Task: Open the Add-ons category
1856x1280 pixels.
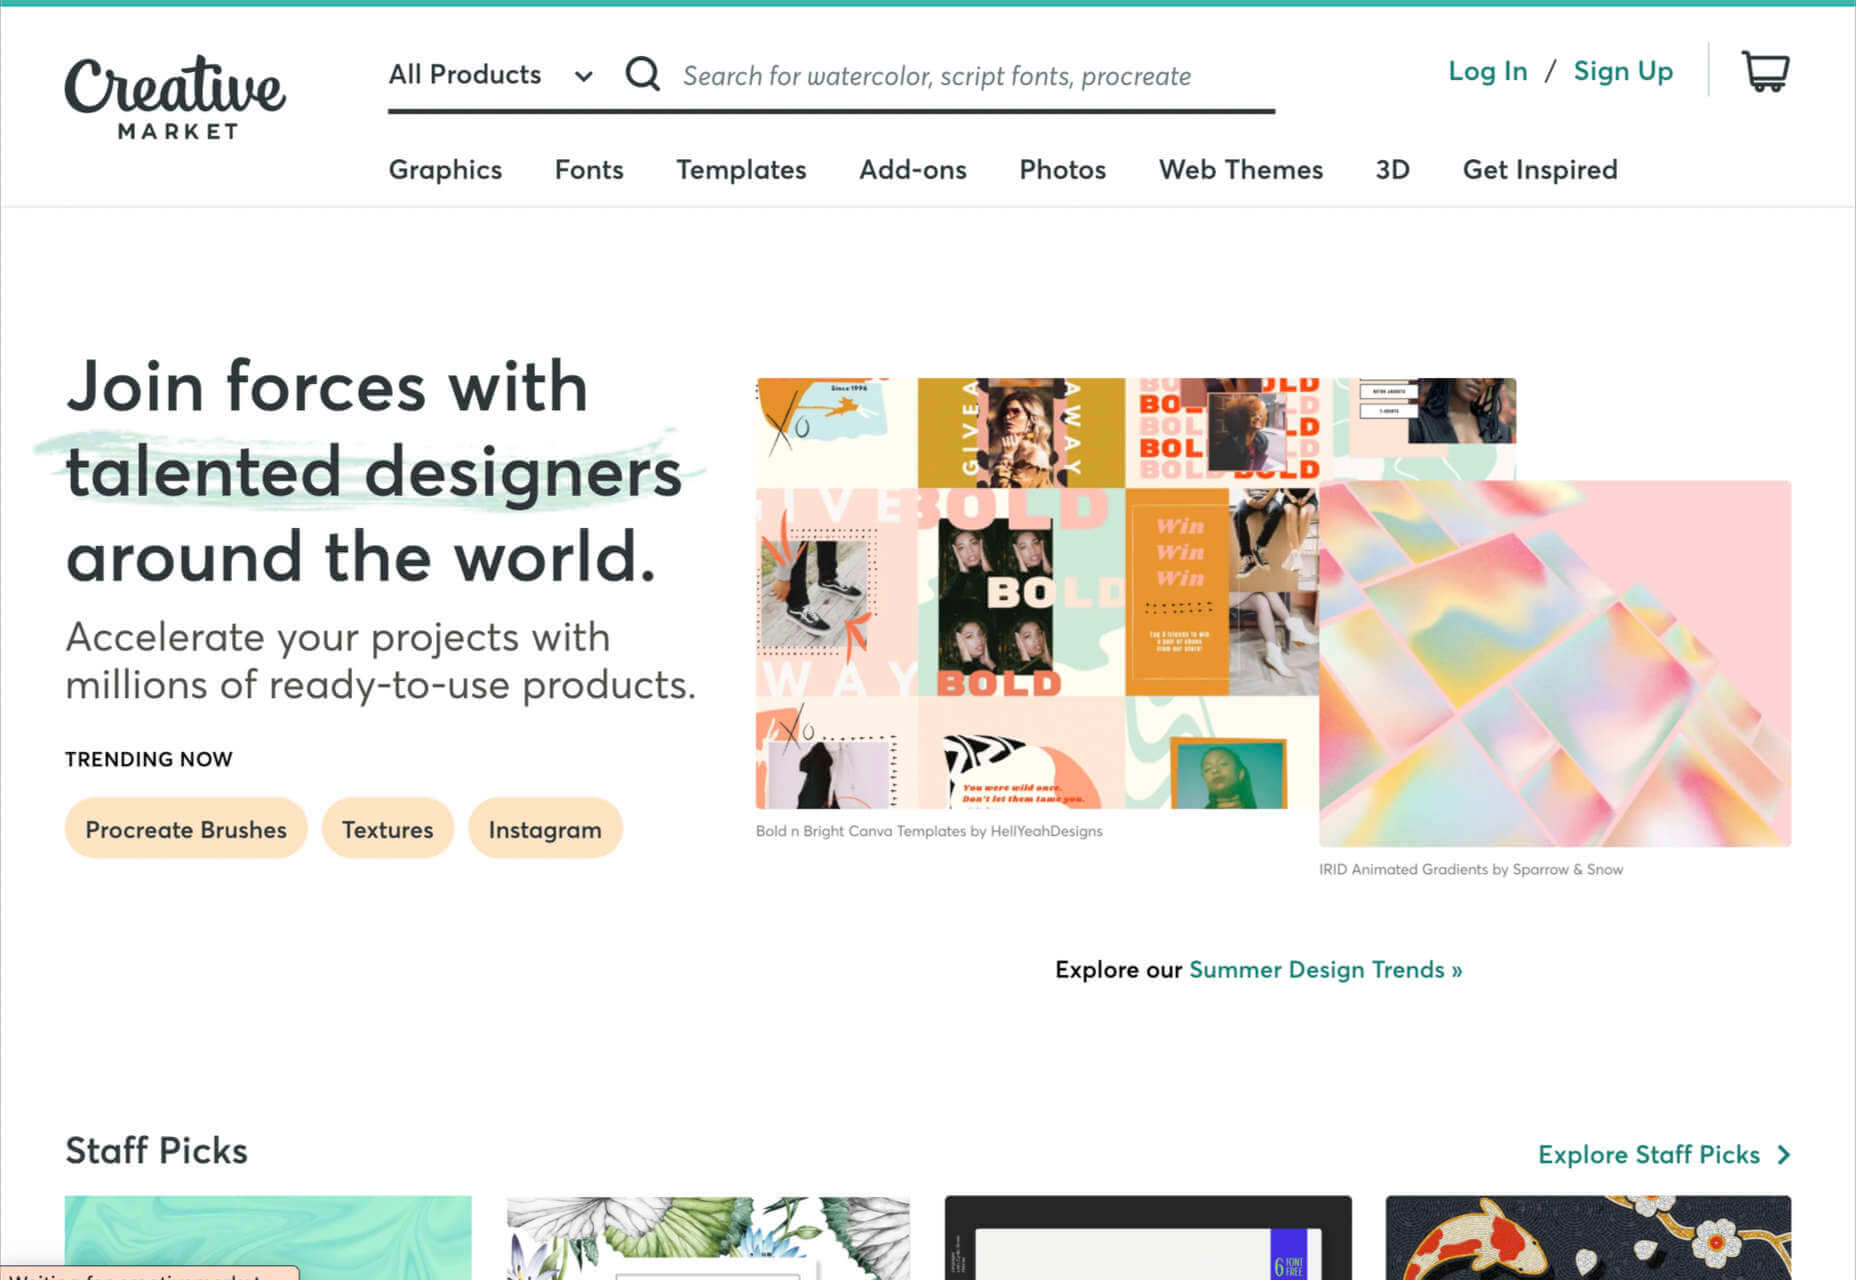Action: [912, 170]
